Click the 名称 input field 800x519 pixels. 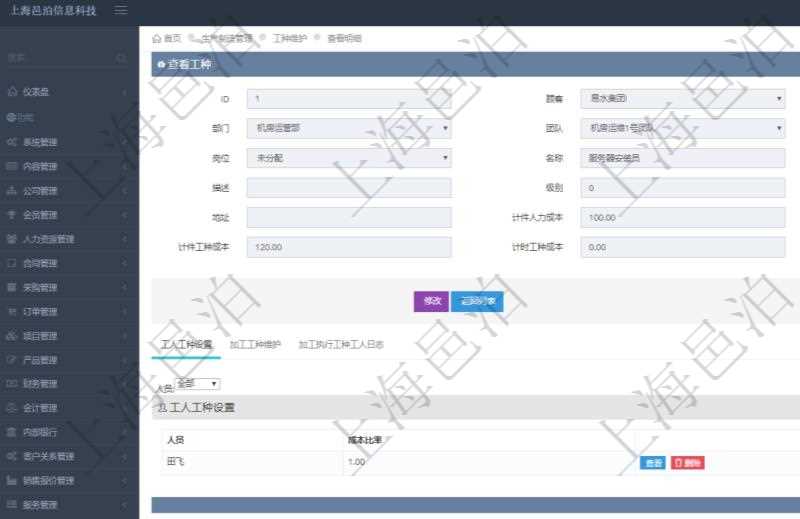tap(683, 158)
